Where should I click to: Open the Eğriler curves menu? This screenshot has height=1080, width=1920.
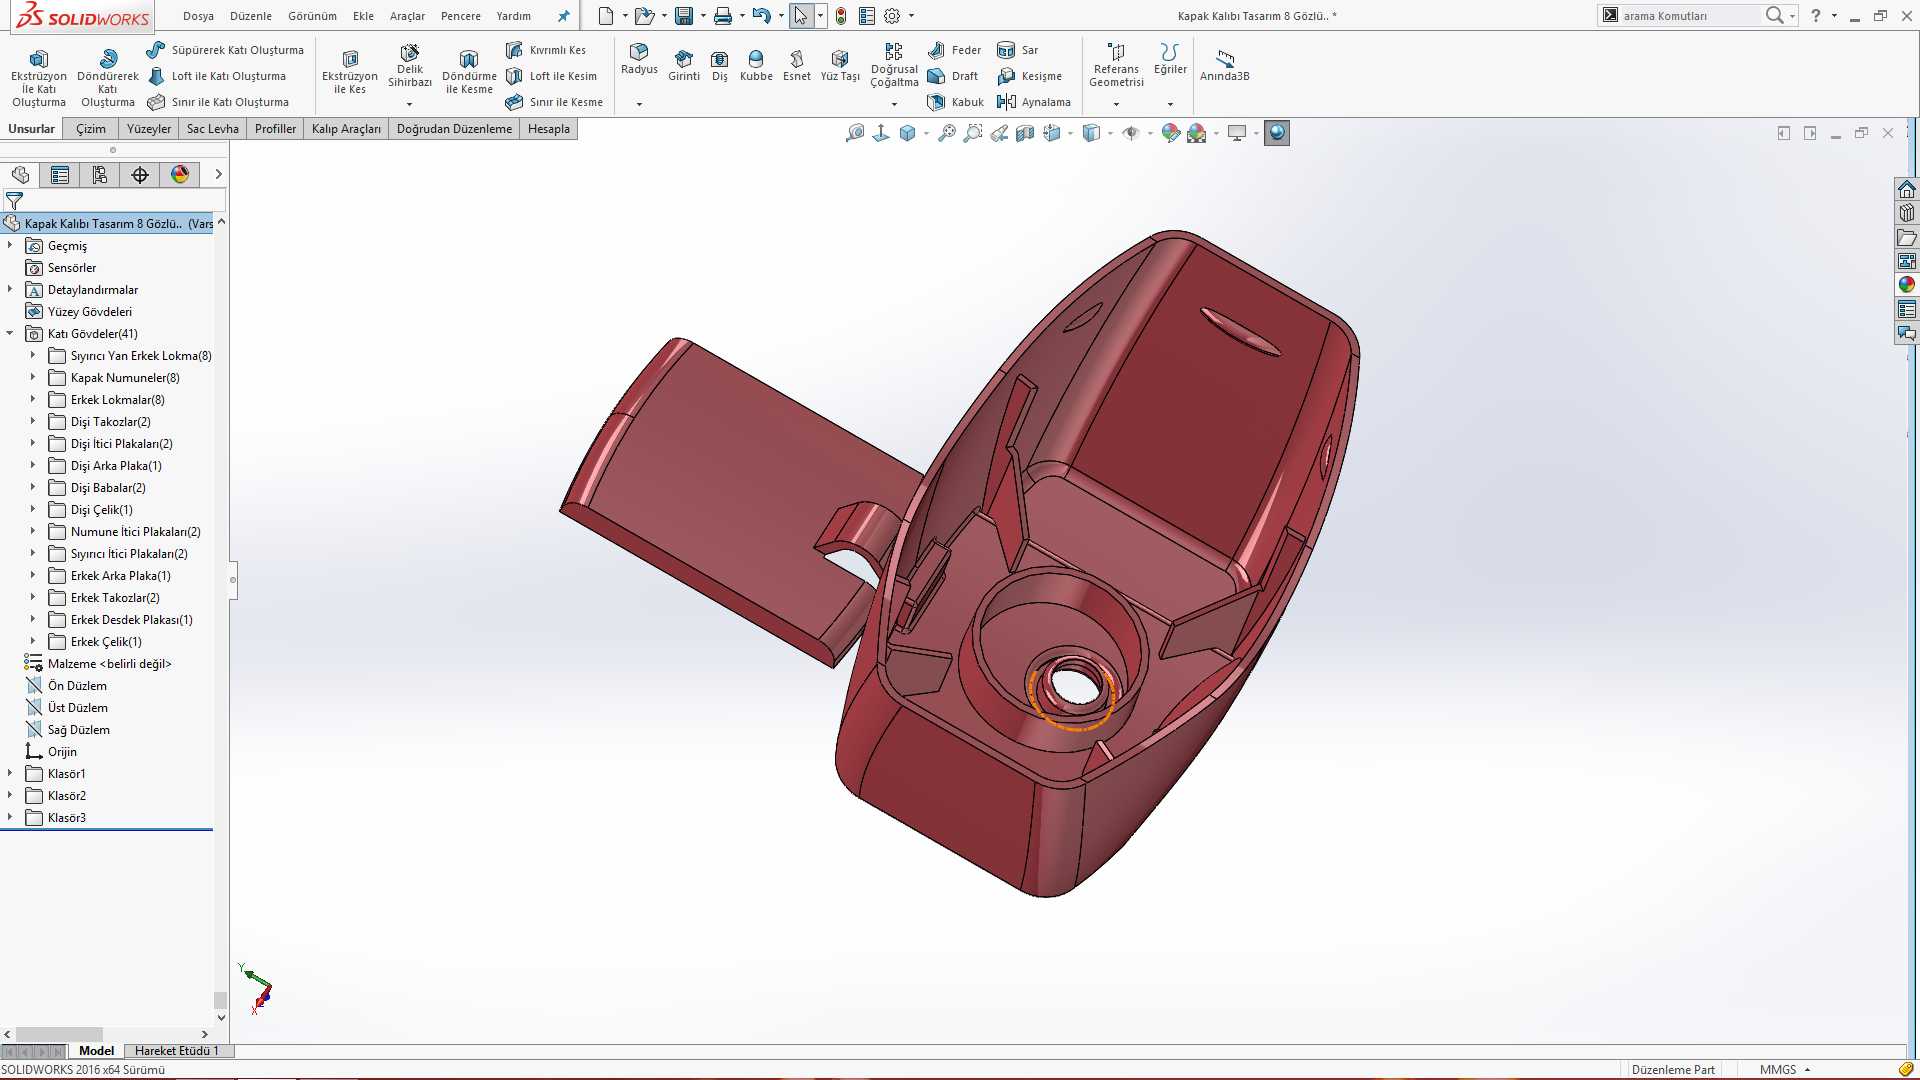pos(1170,59)
